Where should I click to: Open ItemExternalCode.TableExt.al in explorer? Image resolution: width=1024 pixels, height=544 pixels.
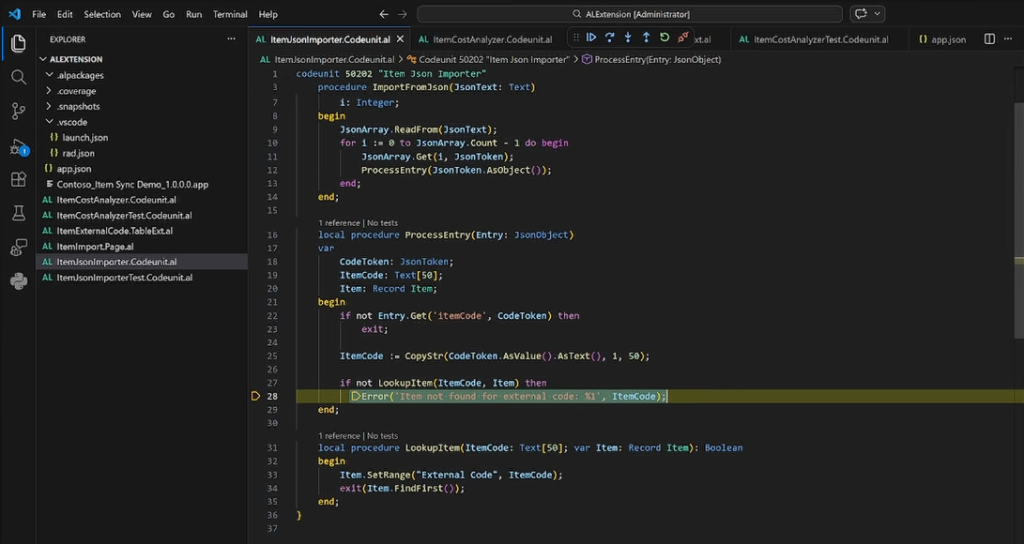(115, 231)
